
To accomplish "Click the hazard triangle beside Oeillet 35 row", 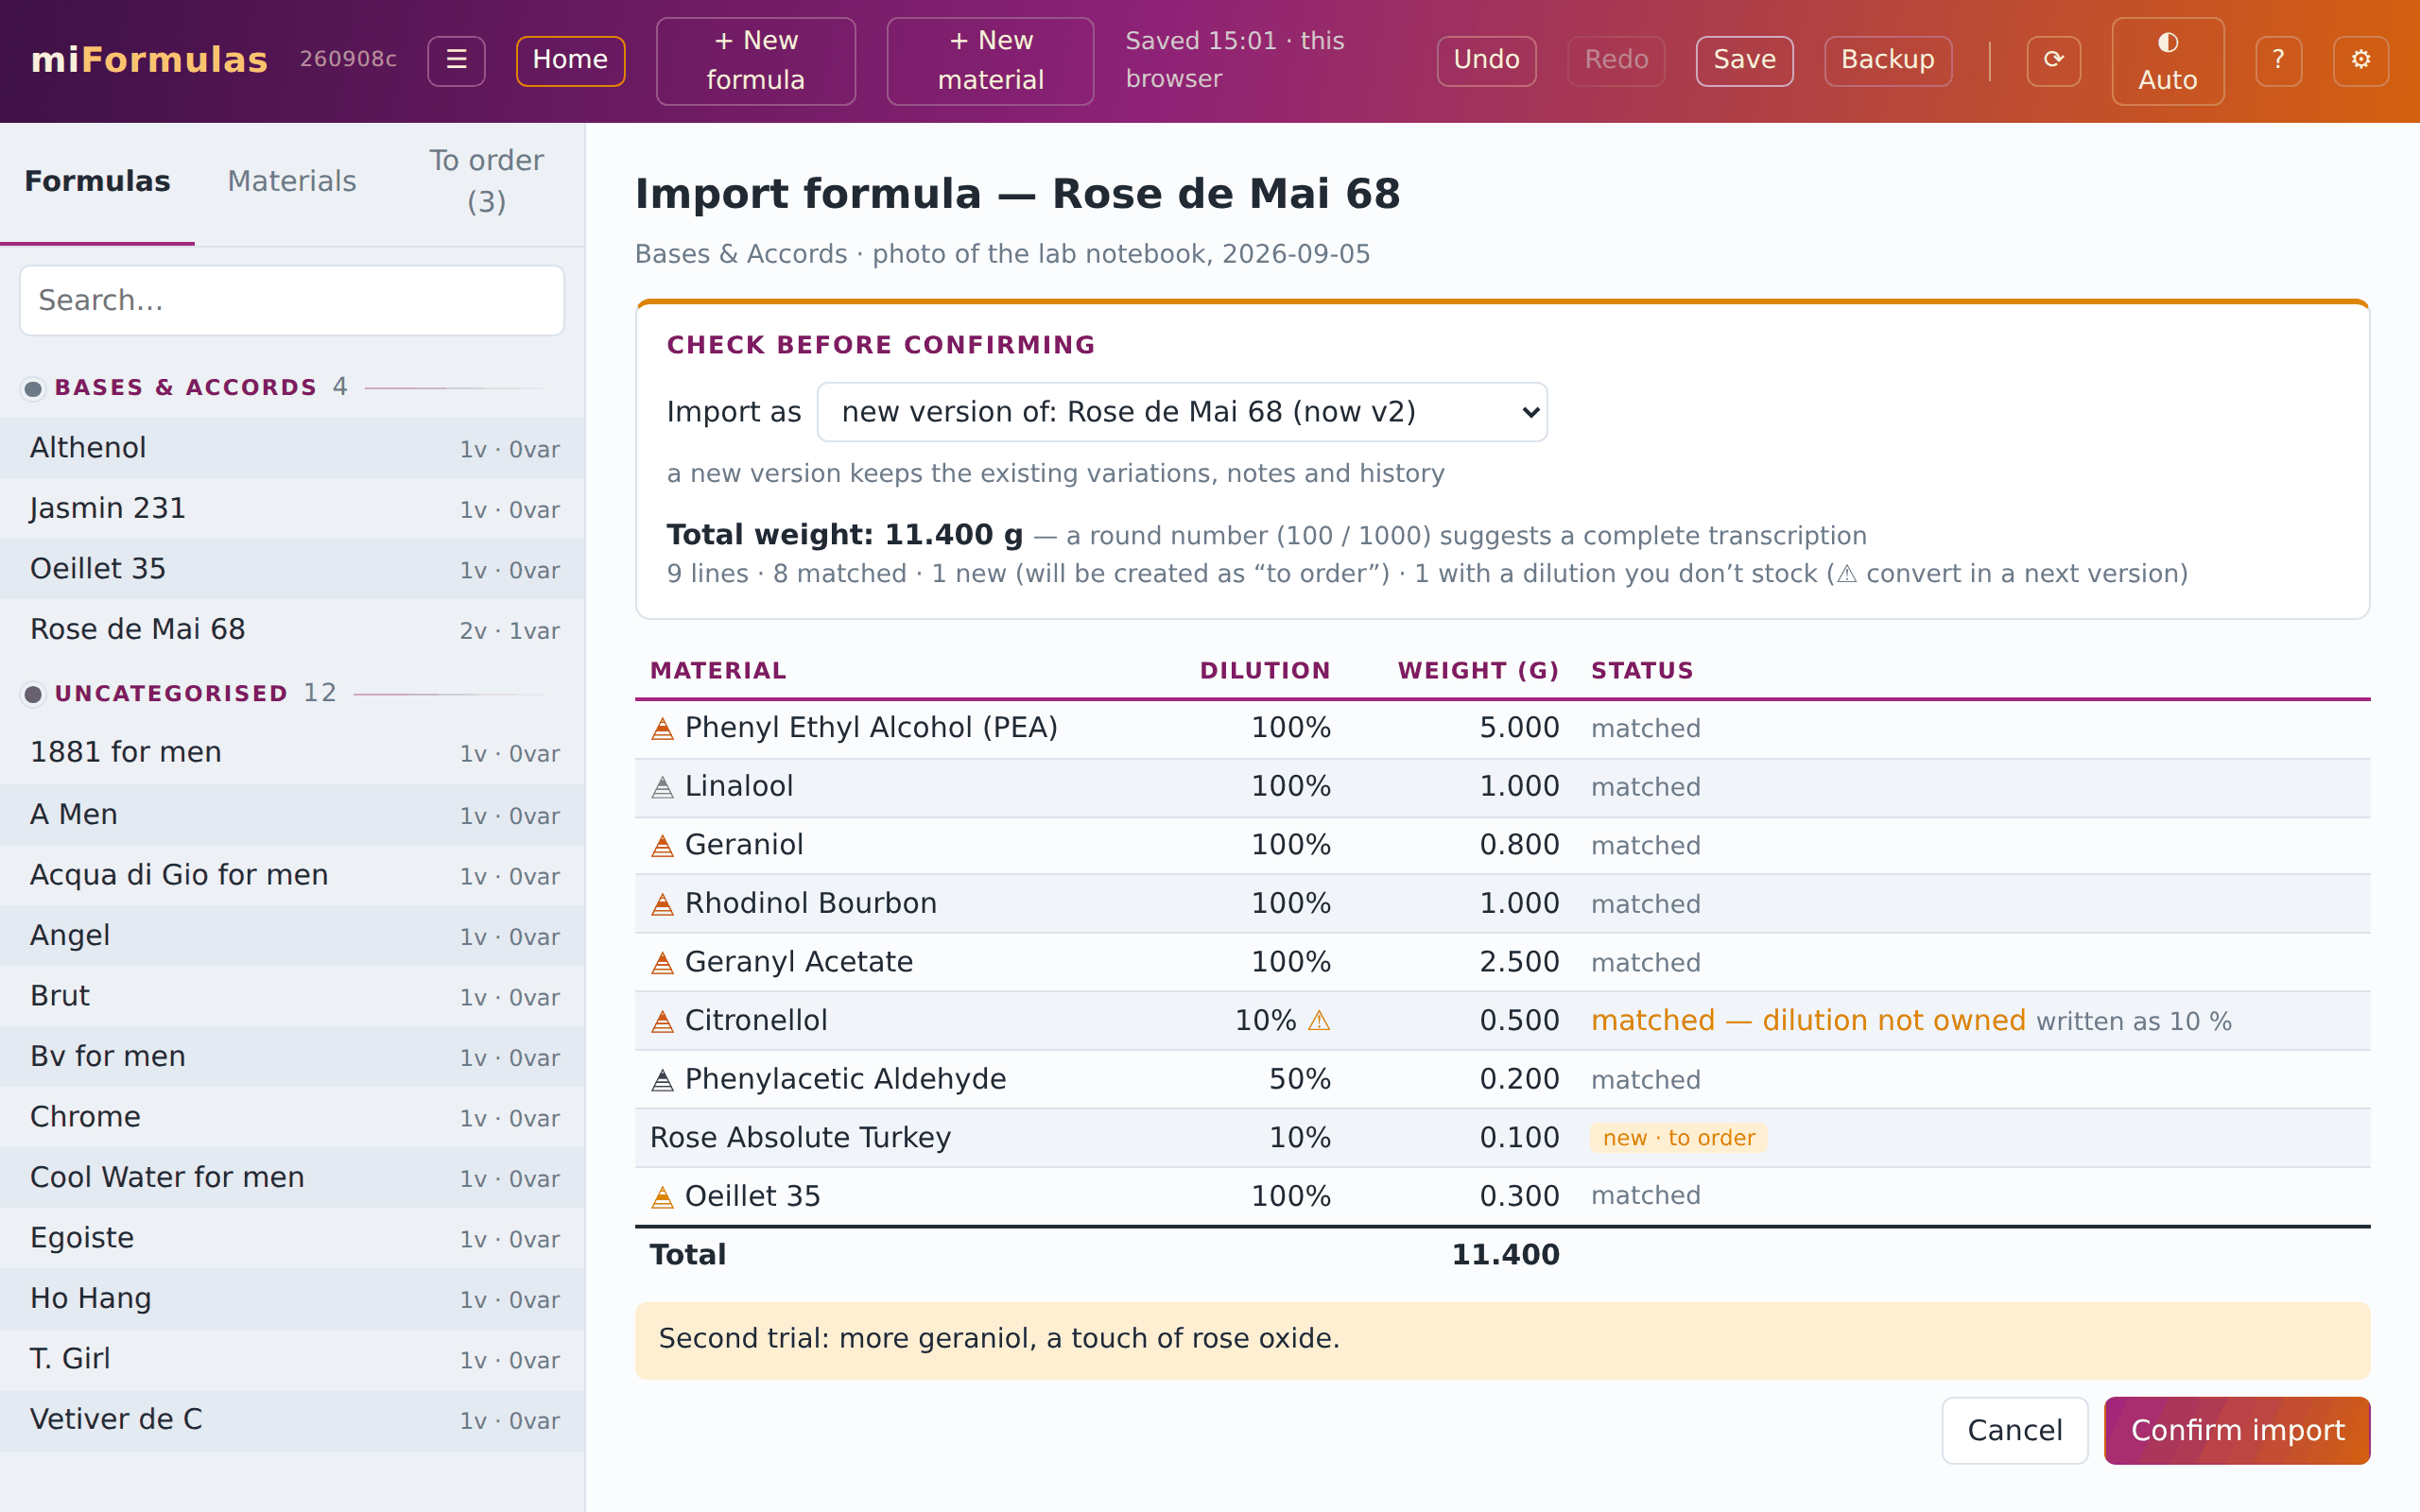I will point(662,1197).
